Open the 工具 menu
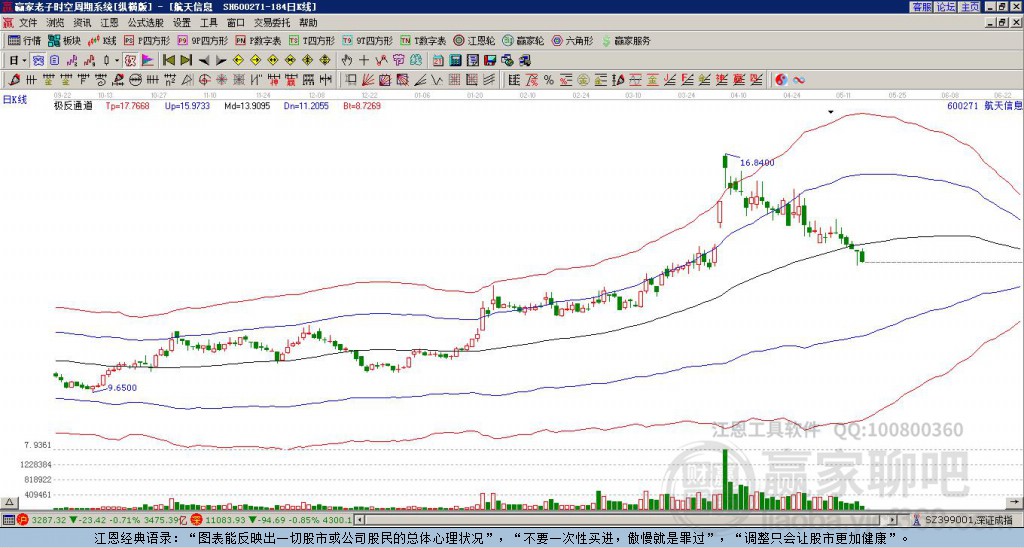1024x548 pixels. (x=208, y=23)
